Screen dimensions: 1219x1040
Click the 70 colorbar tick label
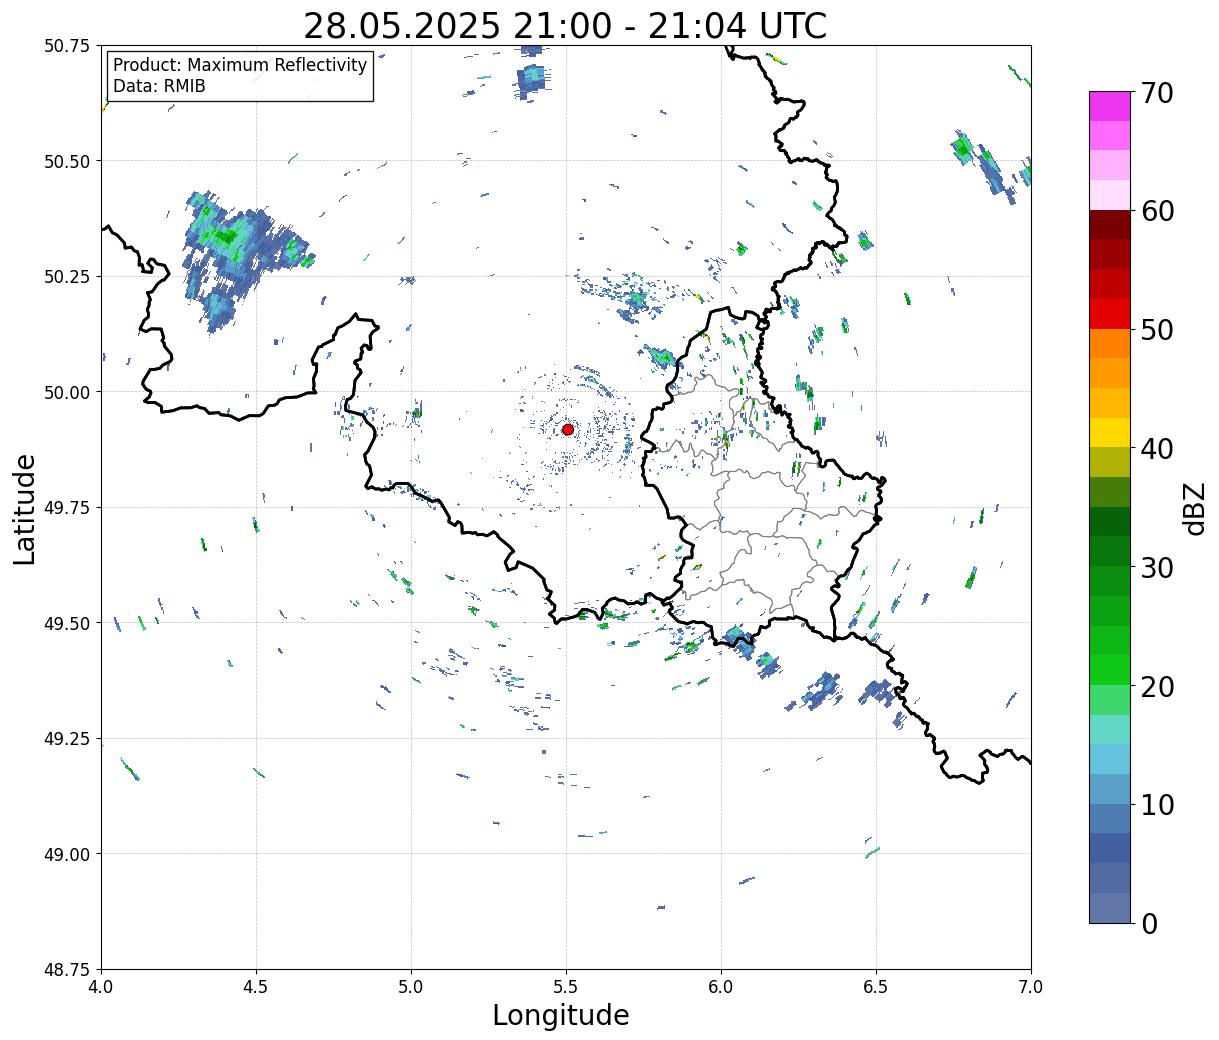tap(1157, 93)
